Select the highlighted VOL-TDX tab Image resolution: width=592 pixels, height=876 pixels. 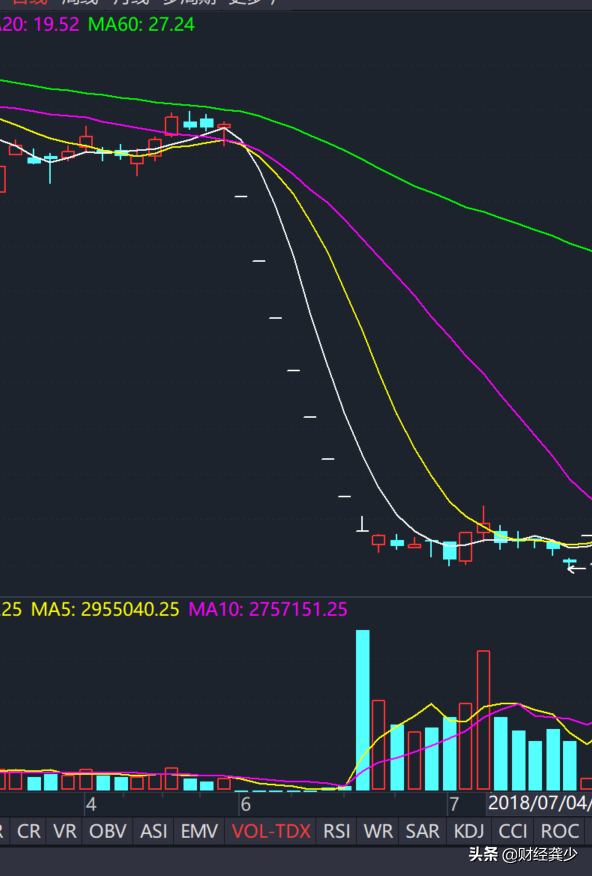click(270, 831)
